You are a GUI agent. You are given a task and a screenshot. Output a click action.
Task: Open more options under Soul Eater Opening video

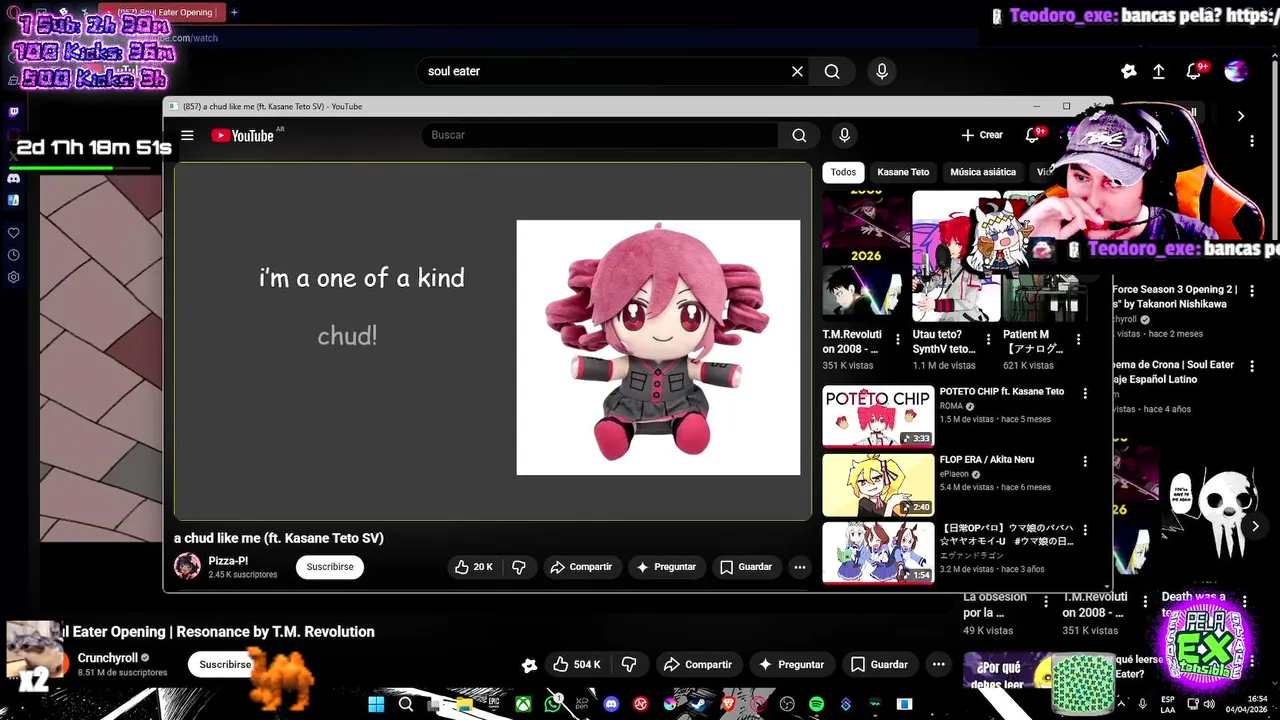coord(938,664)
